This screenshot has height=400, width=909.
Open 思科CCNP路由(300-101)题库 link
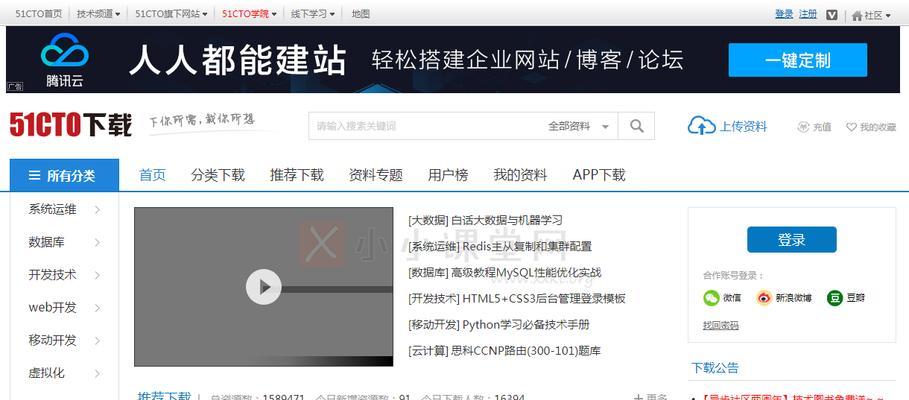click(526, 351)
